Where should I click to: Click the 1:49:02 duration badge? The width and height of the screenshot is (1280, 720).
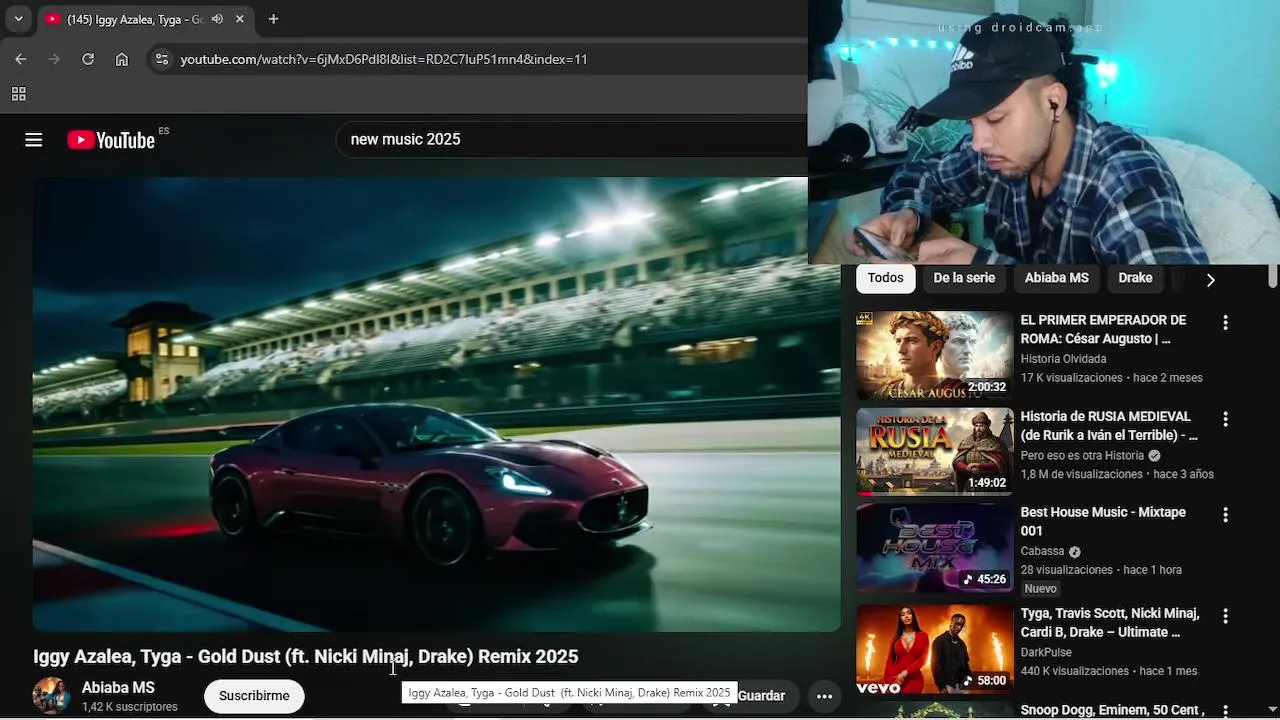tap(987, 483)
